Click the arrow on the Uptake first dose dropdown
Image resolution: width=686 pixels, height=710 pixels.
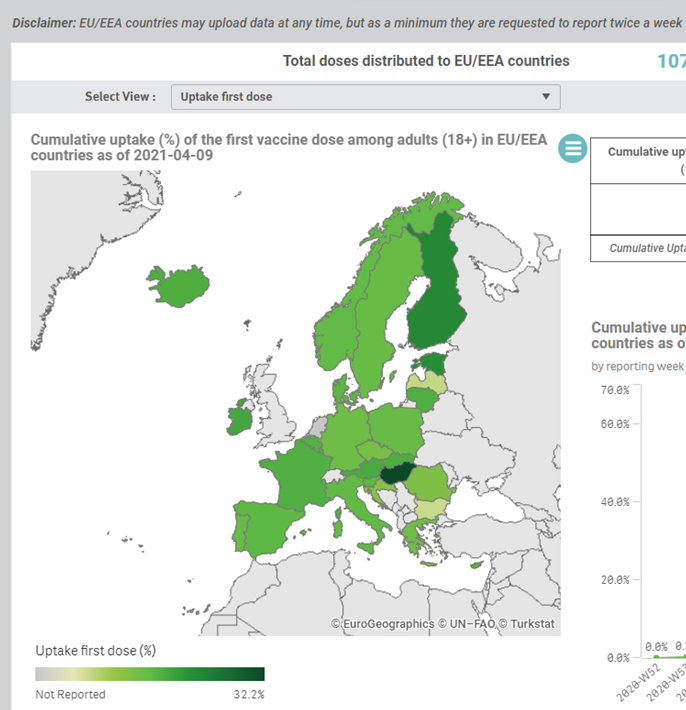click(x=545, y=97)
